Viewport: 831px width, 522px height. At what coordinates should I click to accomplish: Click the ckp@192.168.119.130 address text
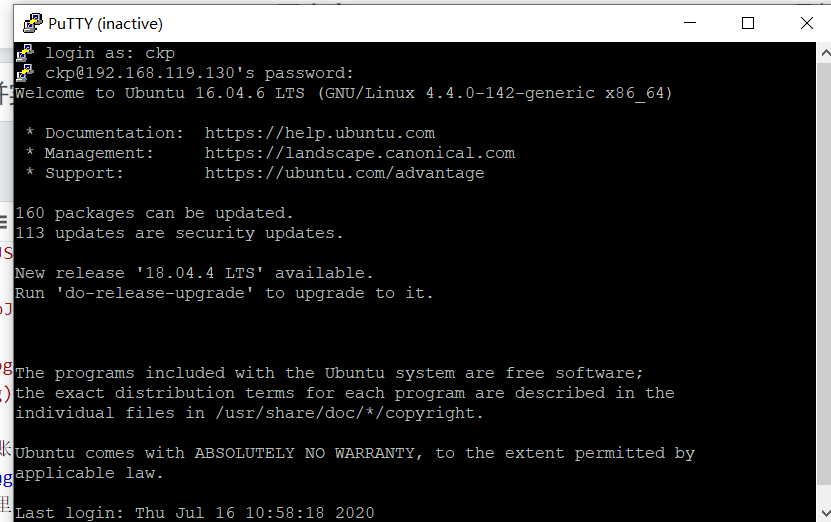(x=140, y=73)
